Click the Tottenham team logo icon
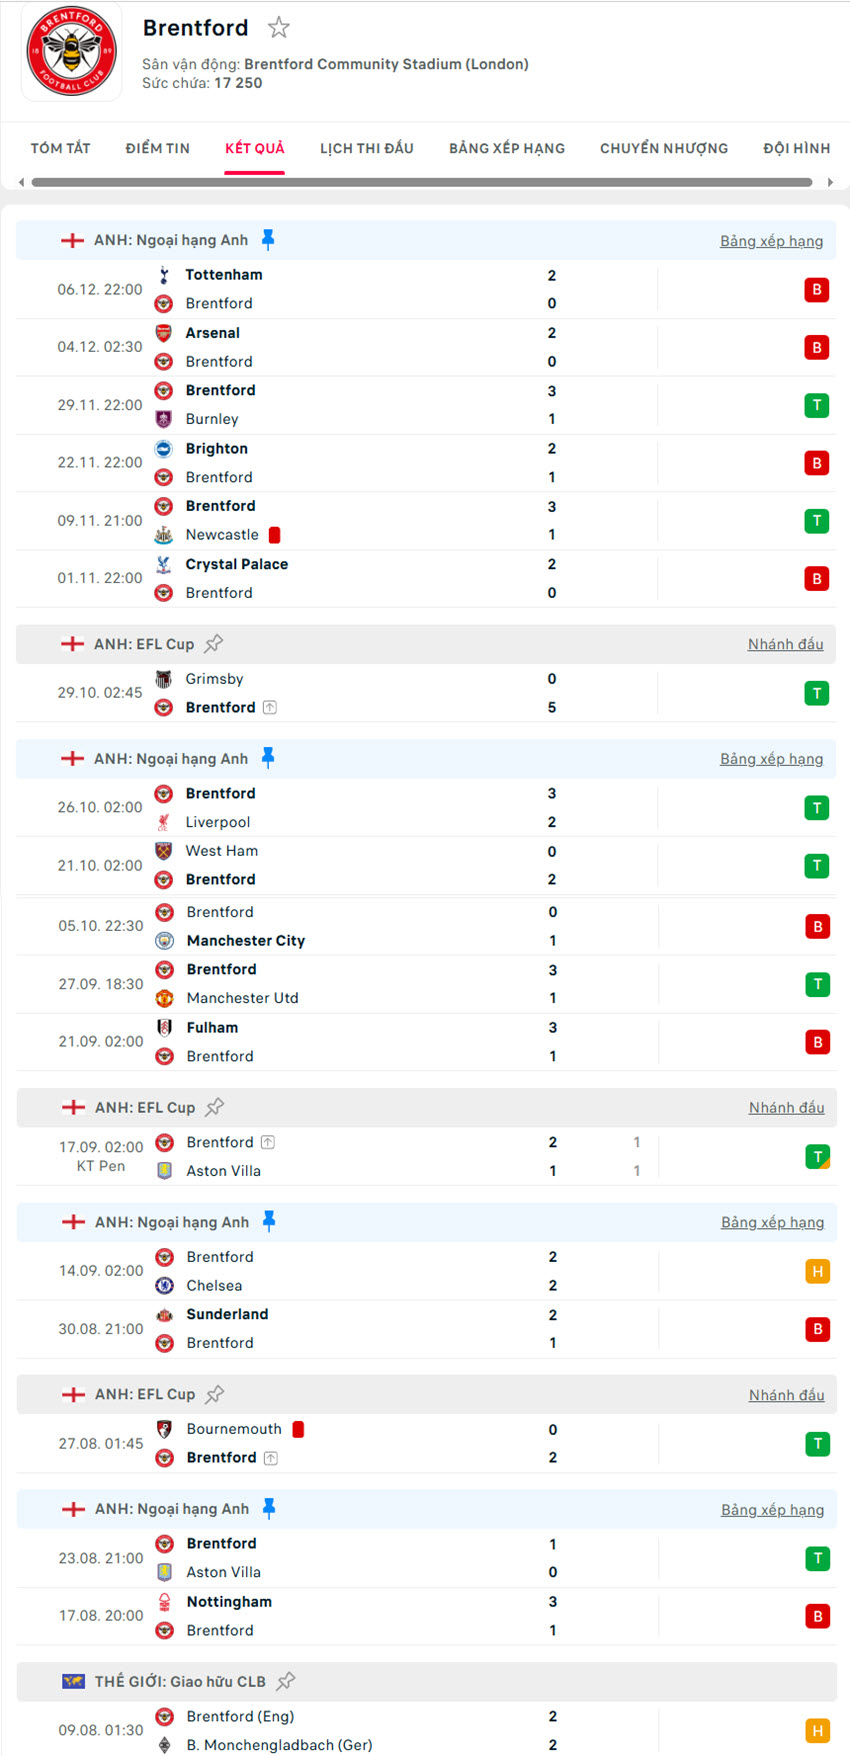Viewport: 850px width, 1756px height. click(x=163, y=274)
